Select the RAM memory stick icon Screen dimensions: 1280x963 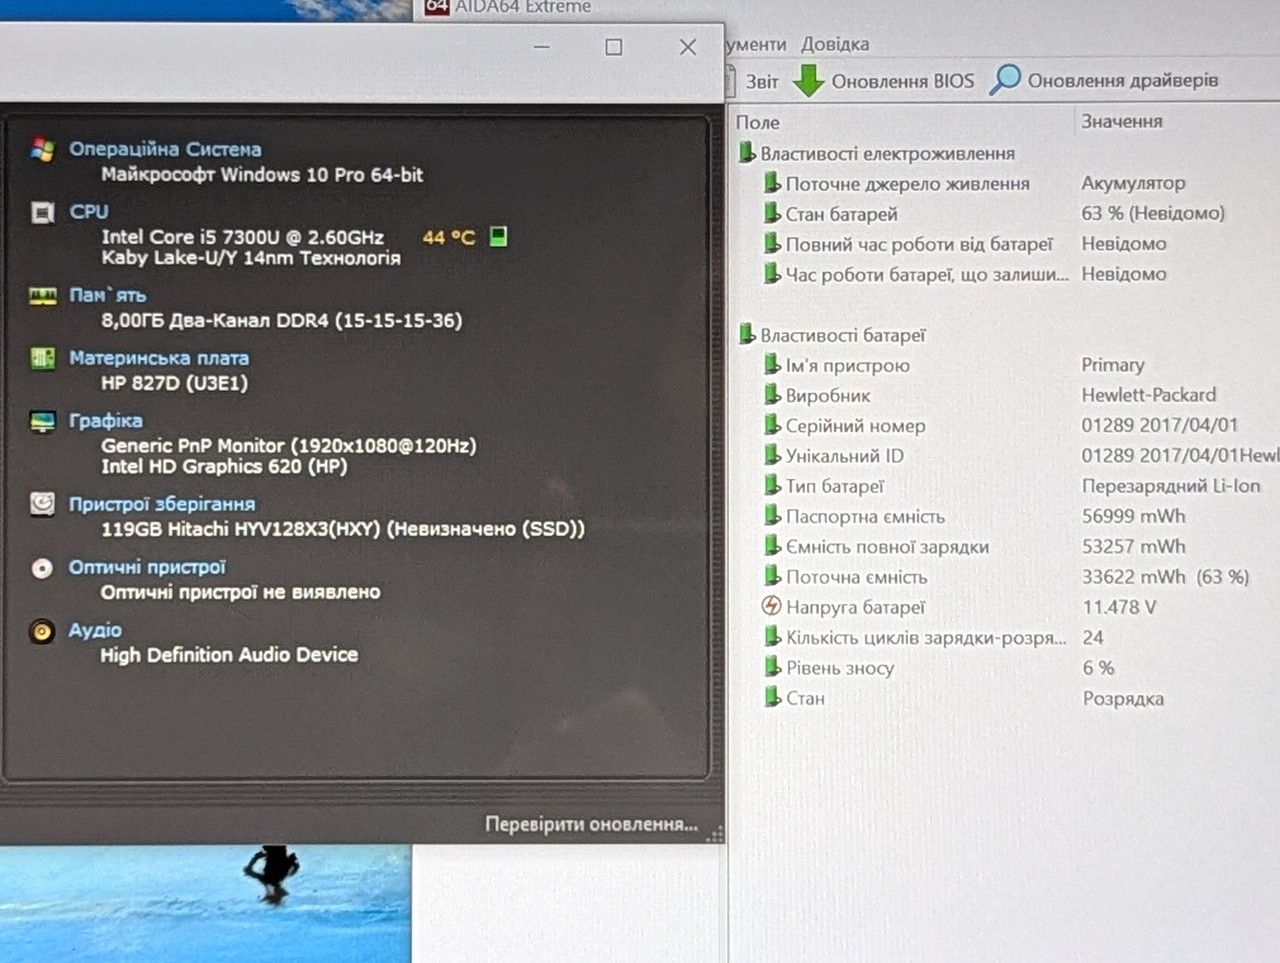click(42, 296)
